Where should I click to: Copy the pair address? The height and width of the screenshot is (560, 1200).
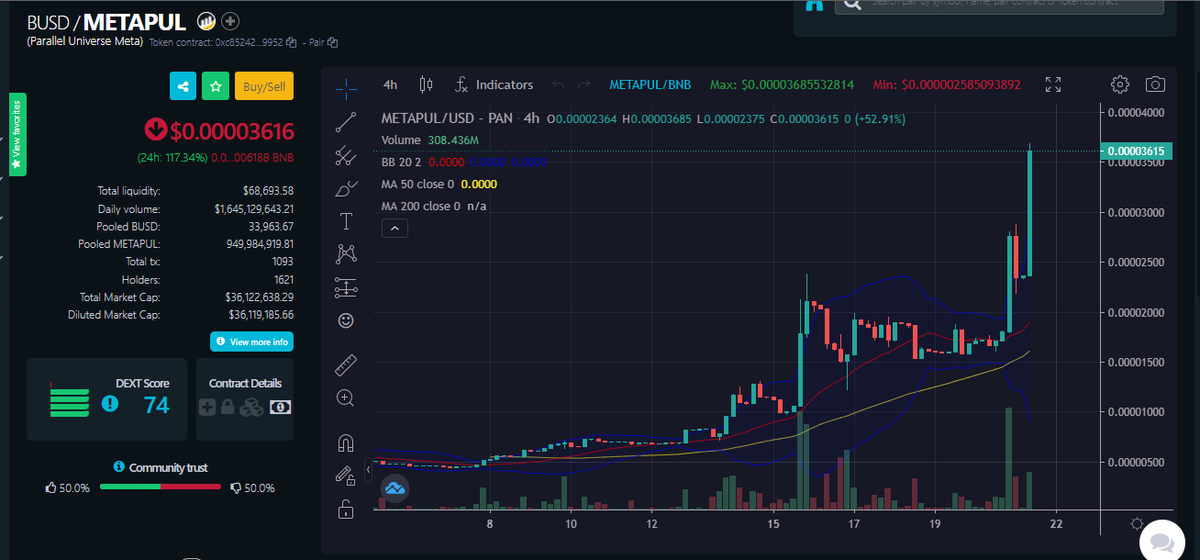click(333, 43)
